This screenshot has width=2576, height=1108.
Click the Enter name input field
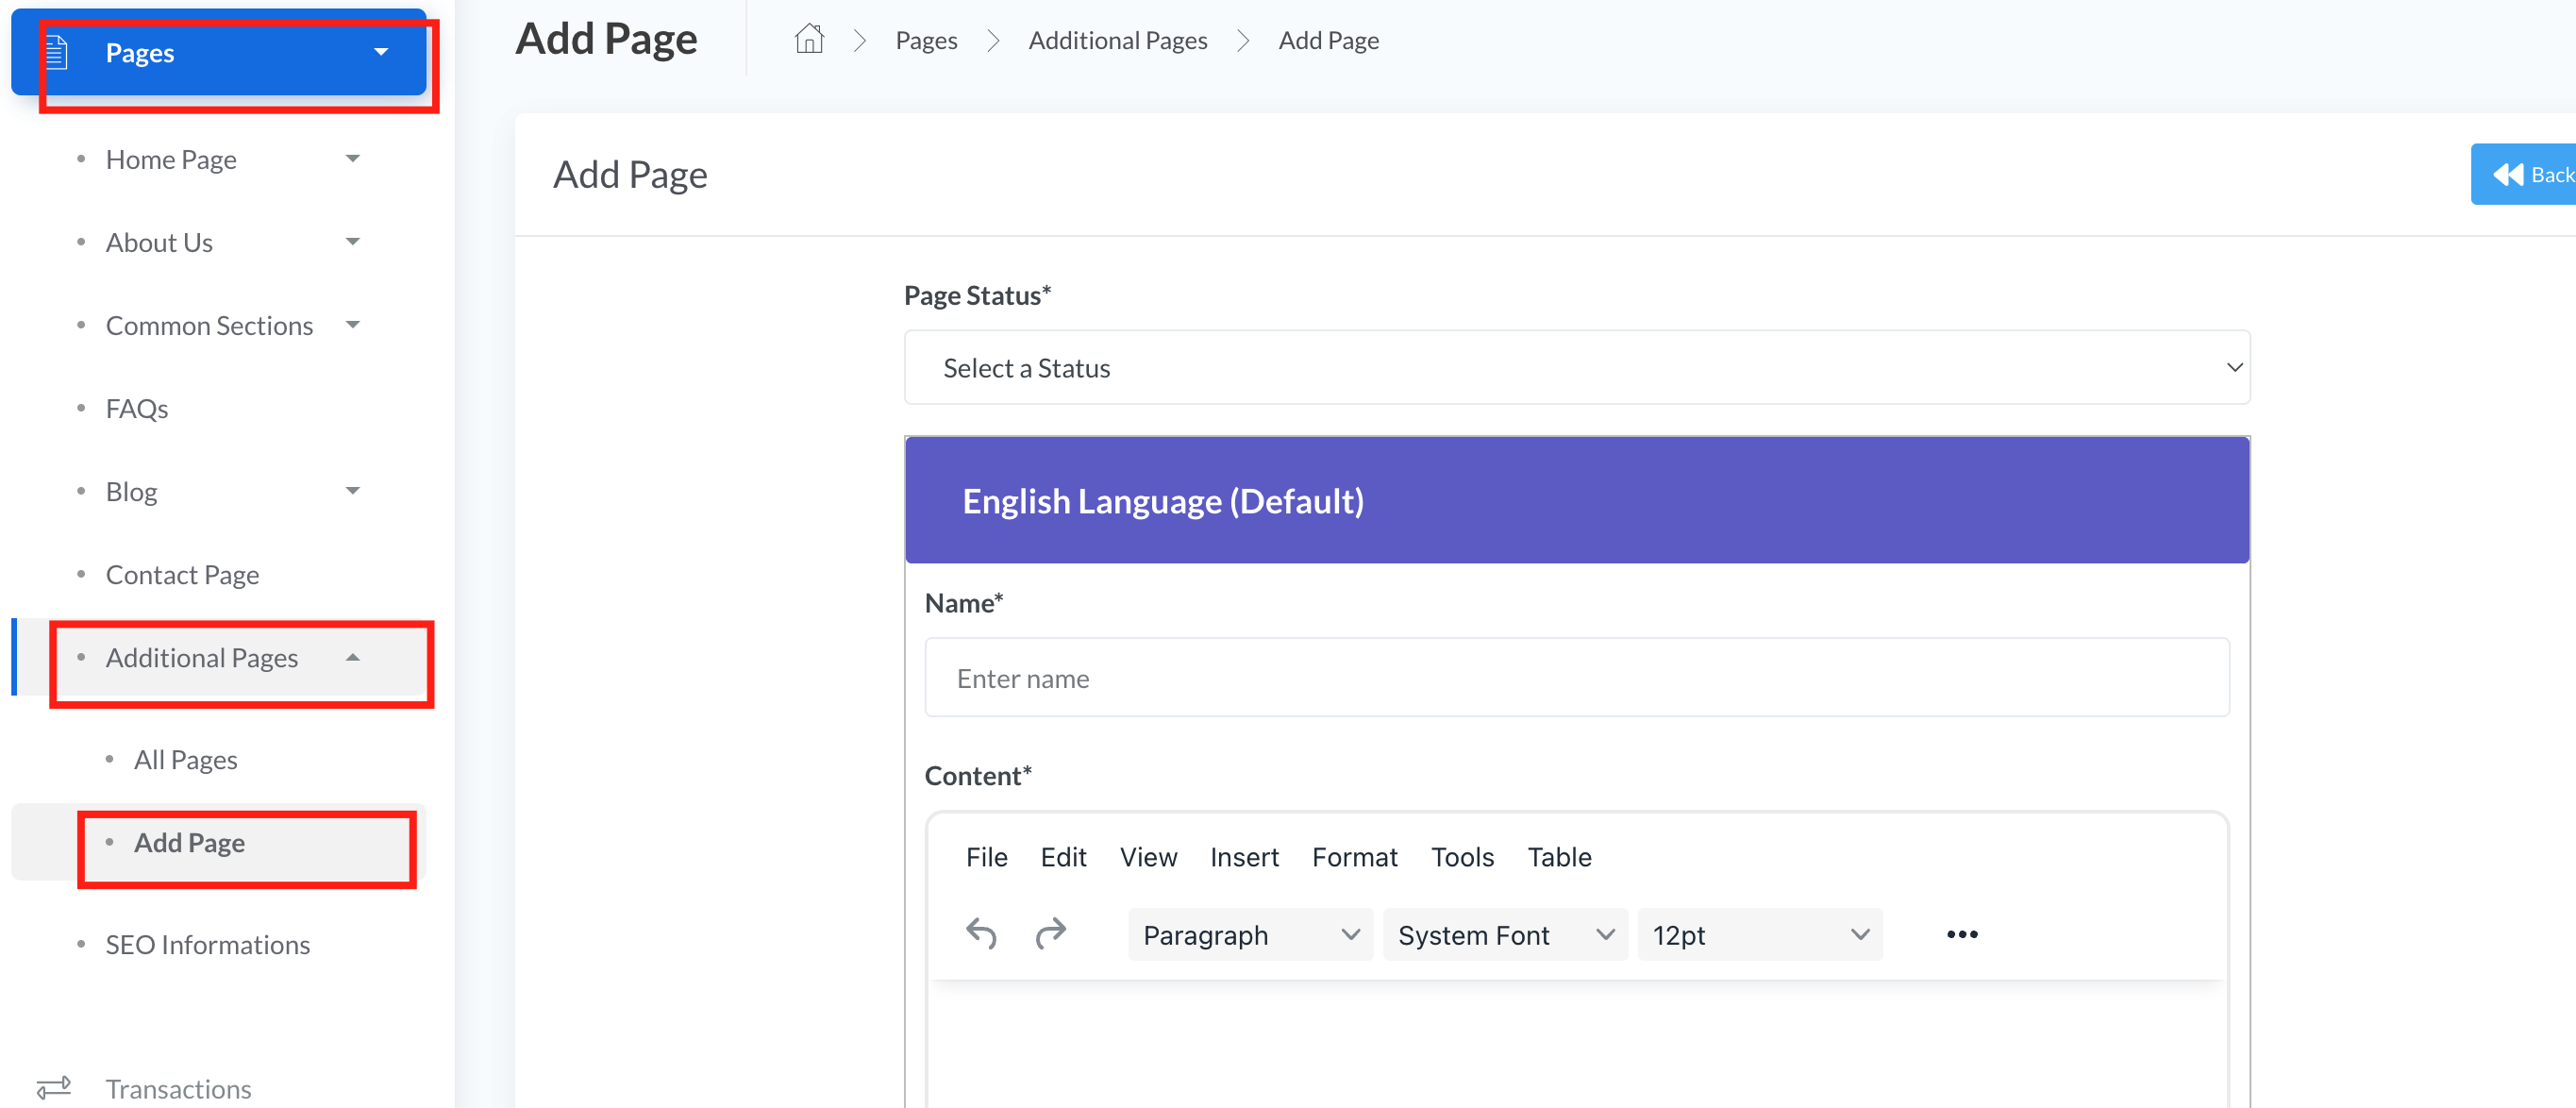click(x=1576, y=678)
